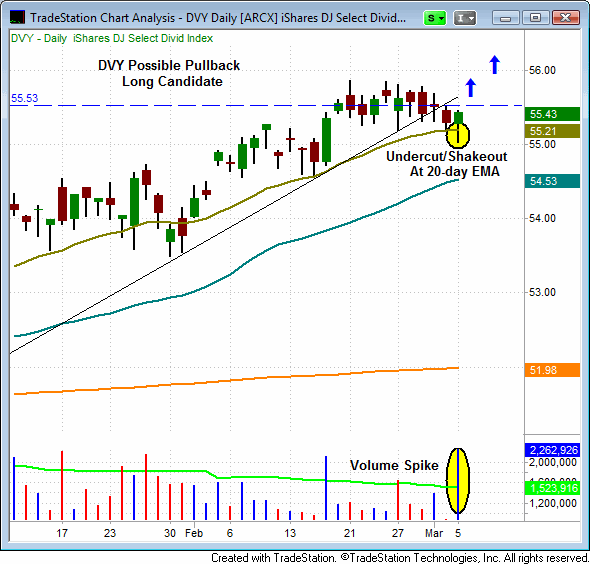Minimize the chart analysis window
This screenshot has height=564, width=590.
[505, 18]
